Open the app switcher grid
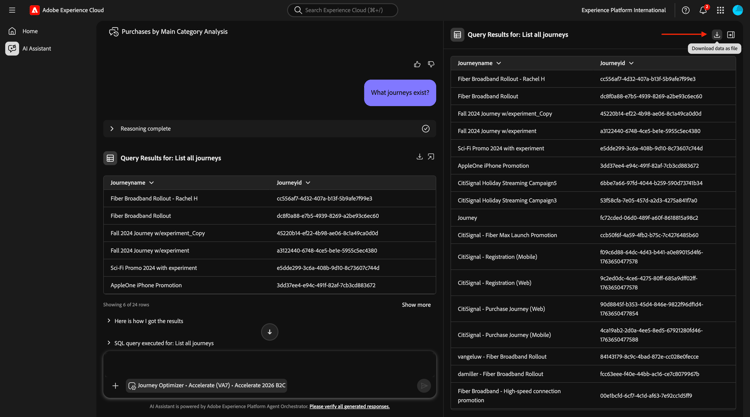The image size is (750, 417). click(720, 10)
